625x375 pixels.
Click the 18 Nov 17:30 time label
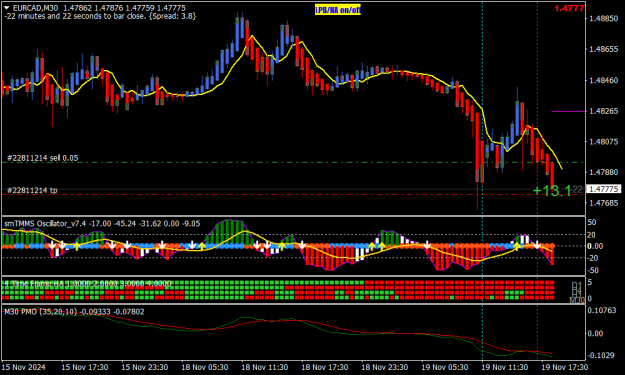324,367
